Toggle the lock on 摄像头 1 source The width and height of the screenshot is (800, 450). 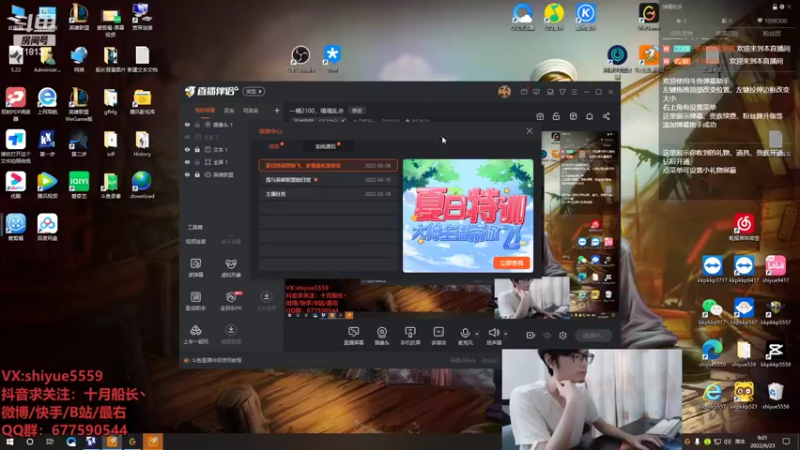[197, 125]
